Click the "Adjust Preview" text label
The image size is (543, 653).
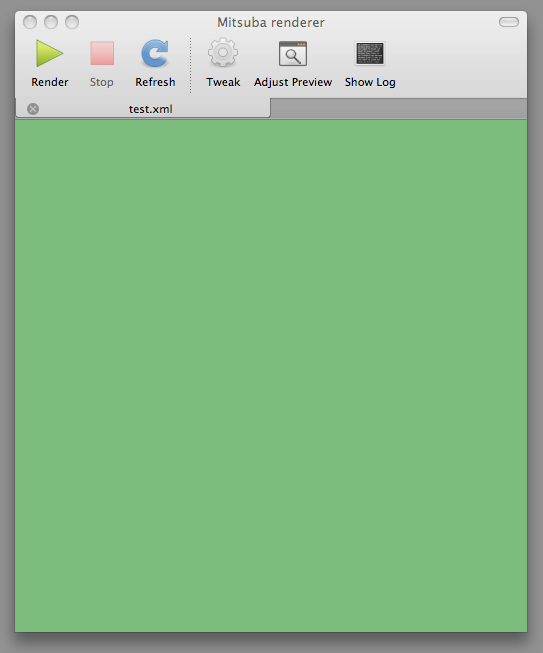click(x=293, y=82)
